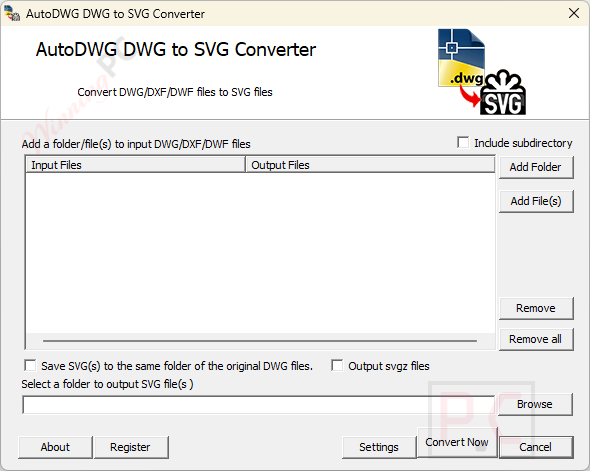
Task: Click the Remove button
Action: coord(536,308)
